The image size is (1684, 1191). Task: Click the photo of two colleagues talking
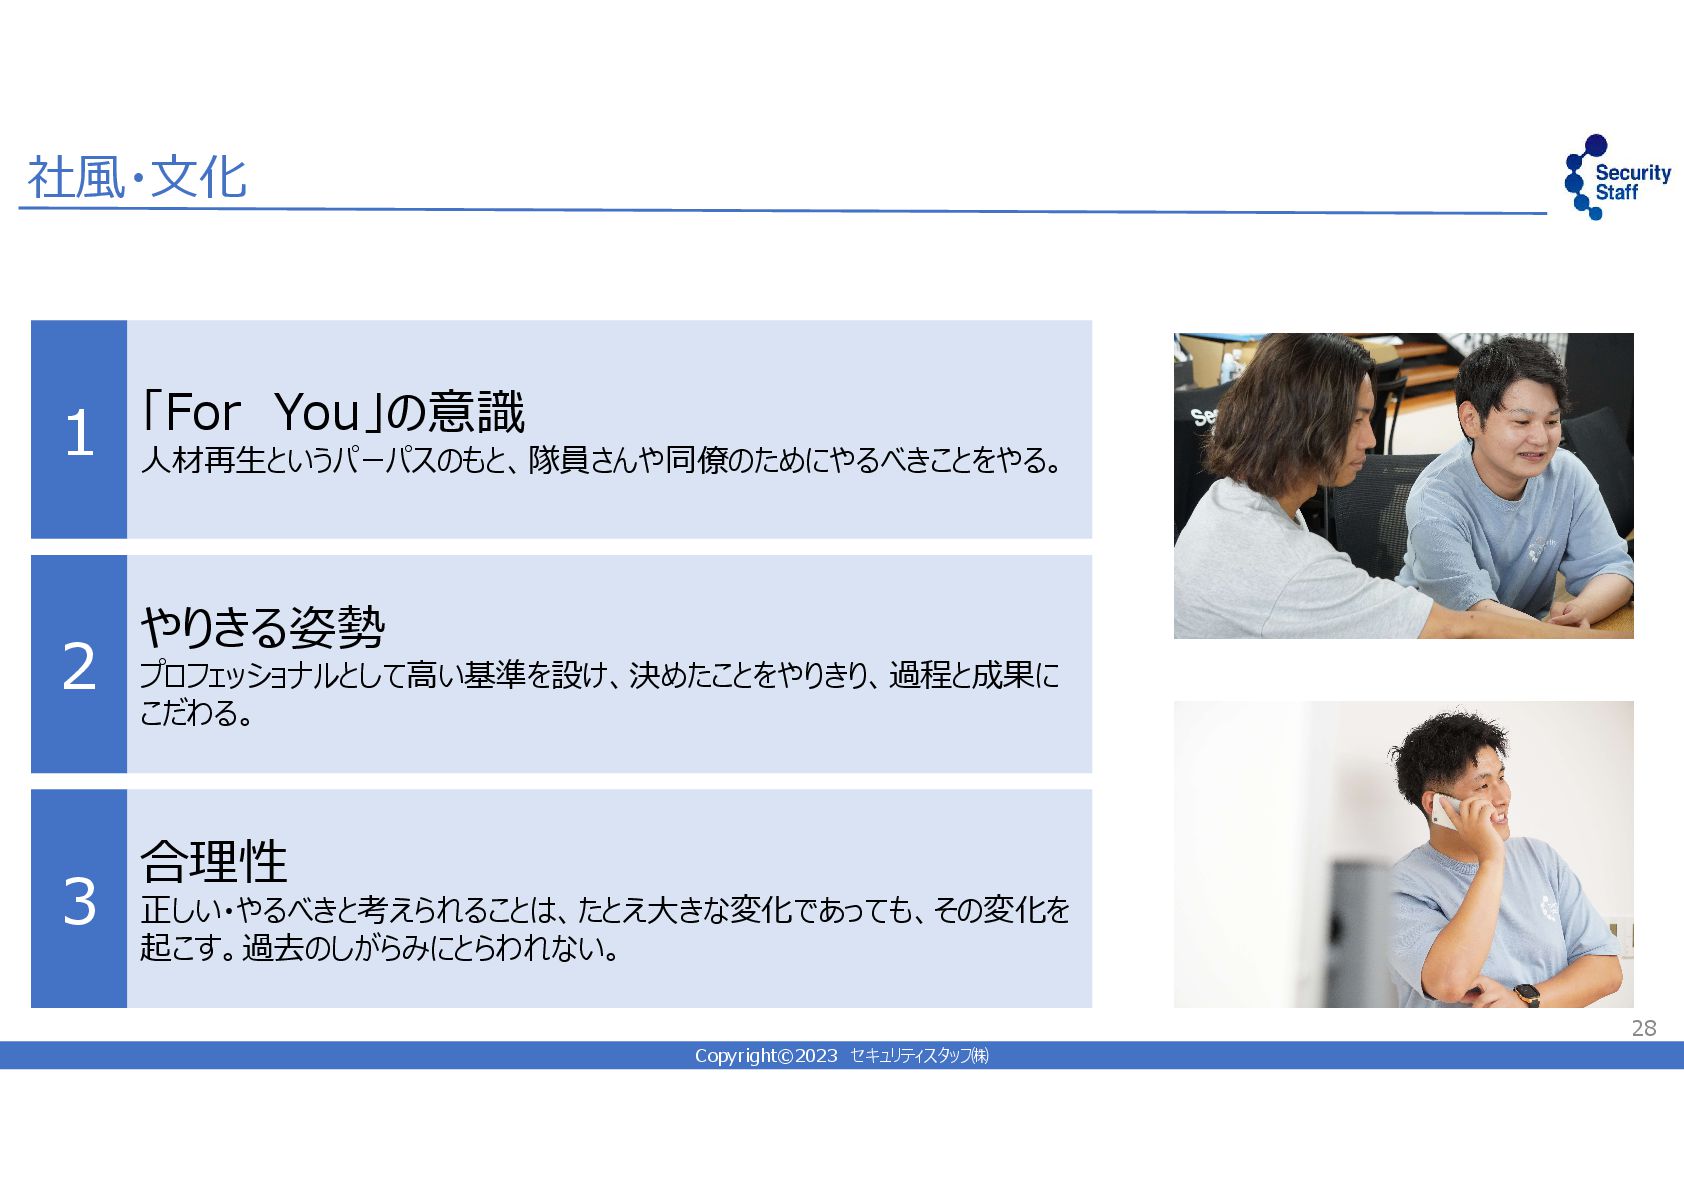click(x=1403, y=486)
